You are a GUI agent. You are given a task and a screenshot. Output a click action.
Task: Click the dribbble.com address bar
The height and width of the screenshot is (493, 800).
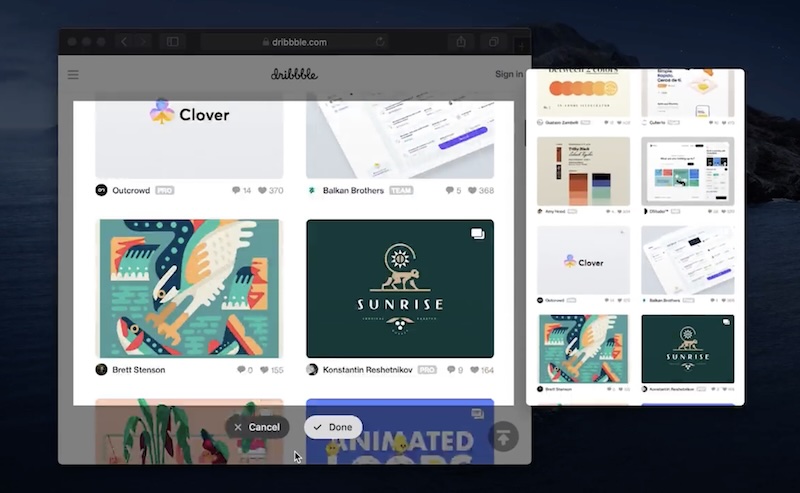coord(294,42)
